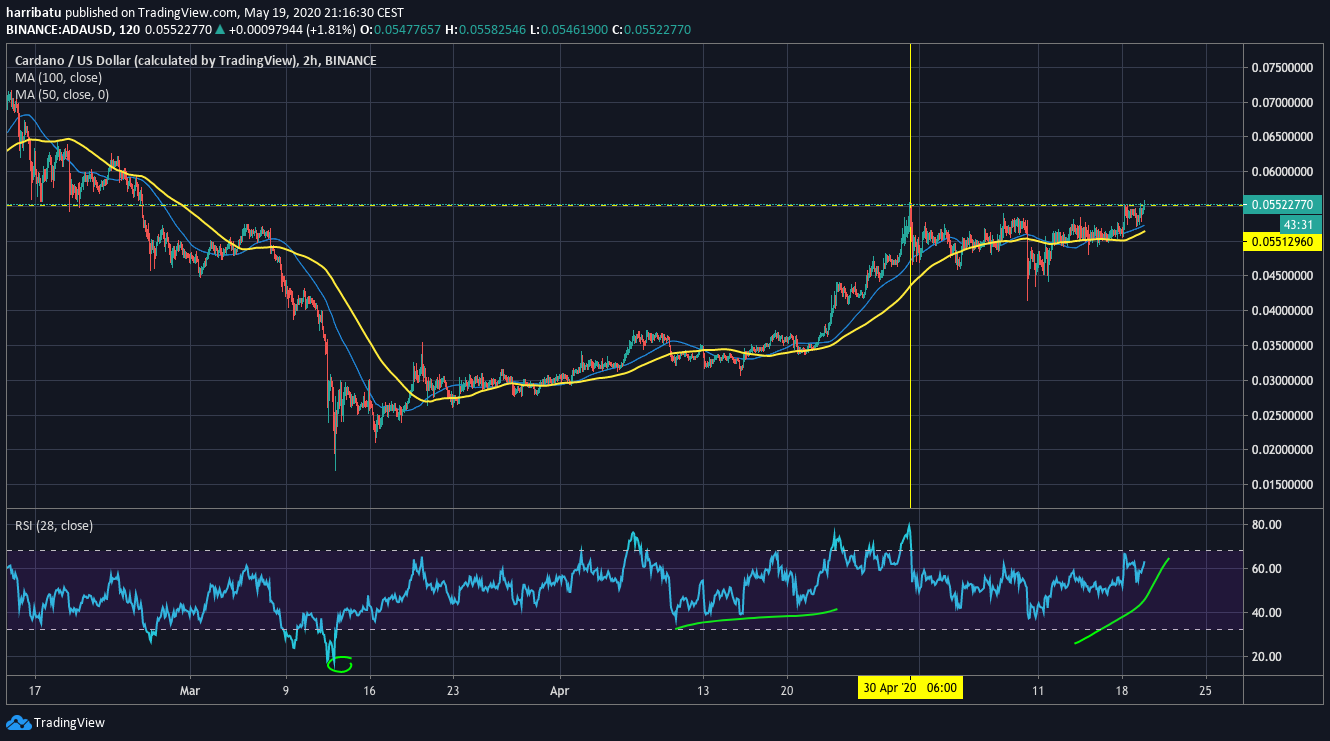Click the current price label 0.05522770
The image size is (1330, 741).
tap(1285, 205)
